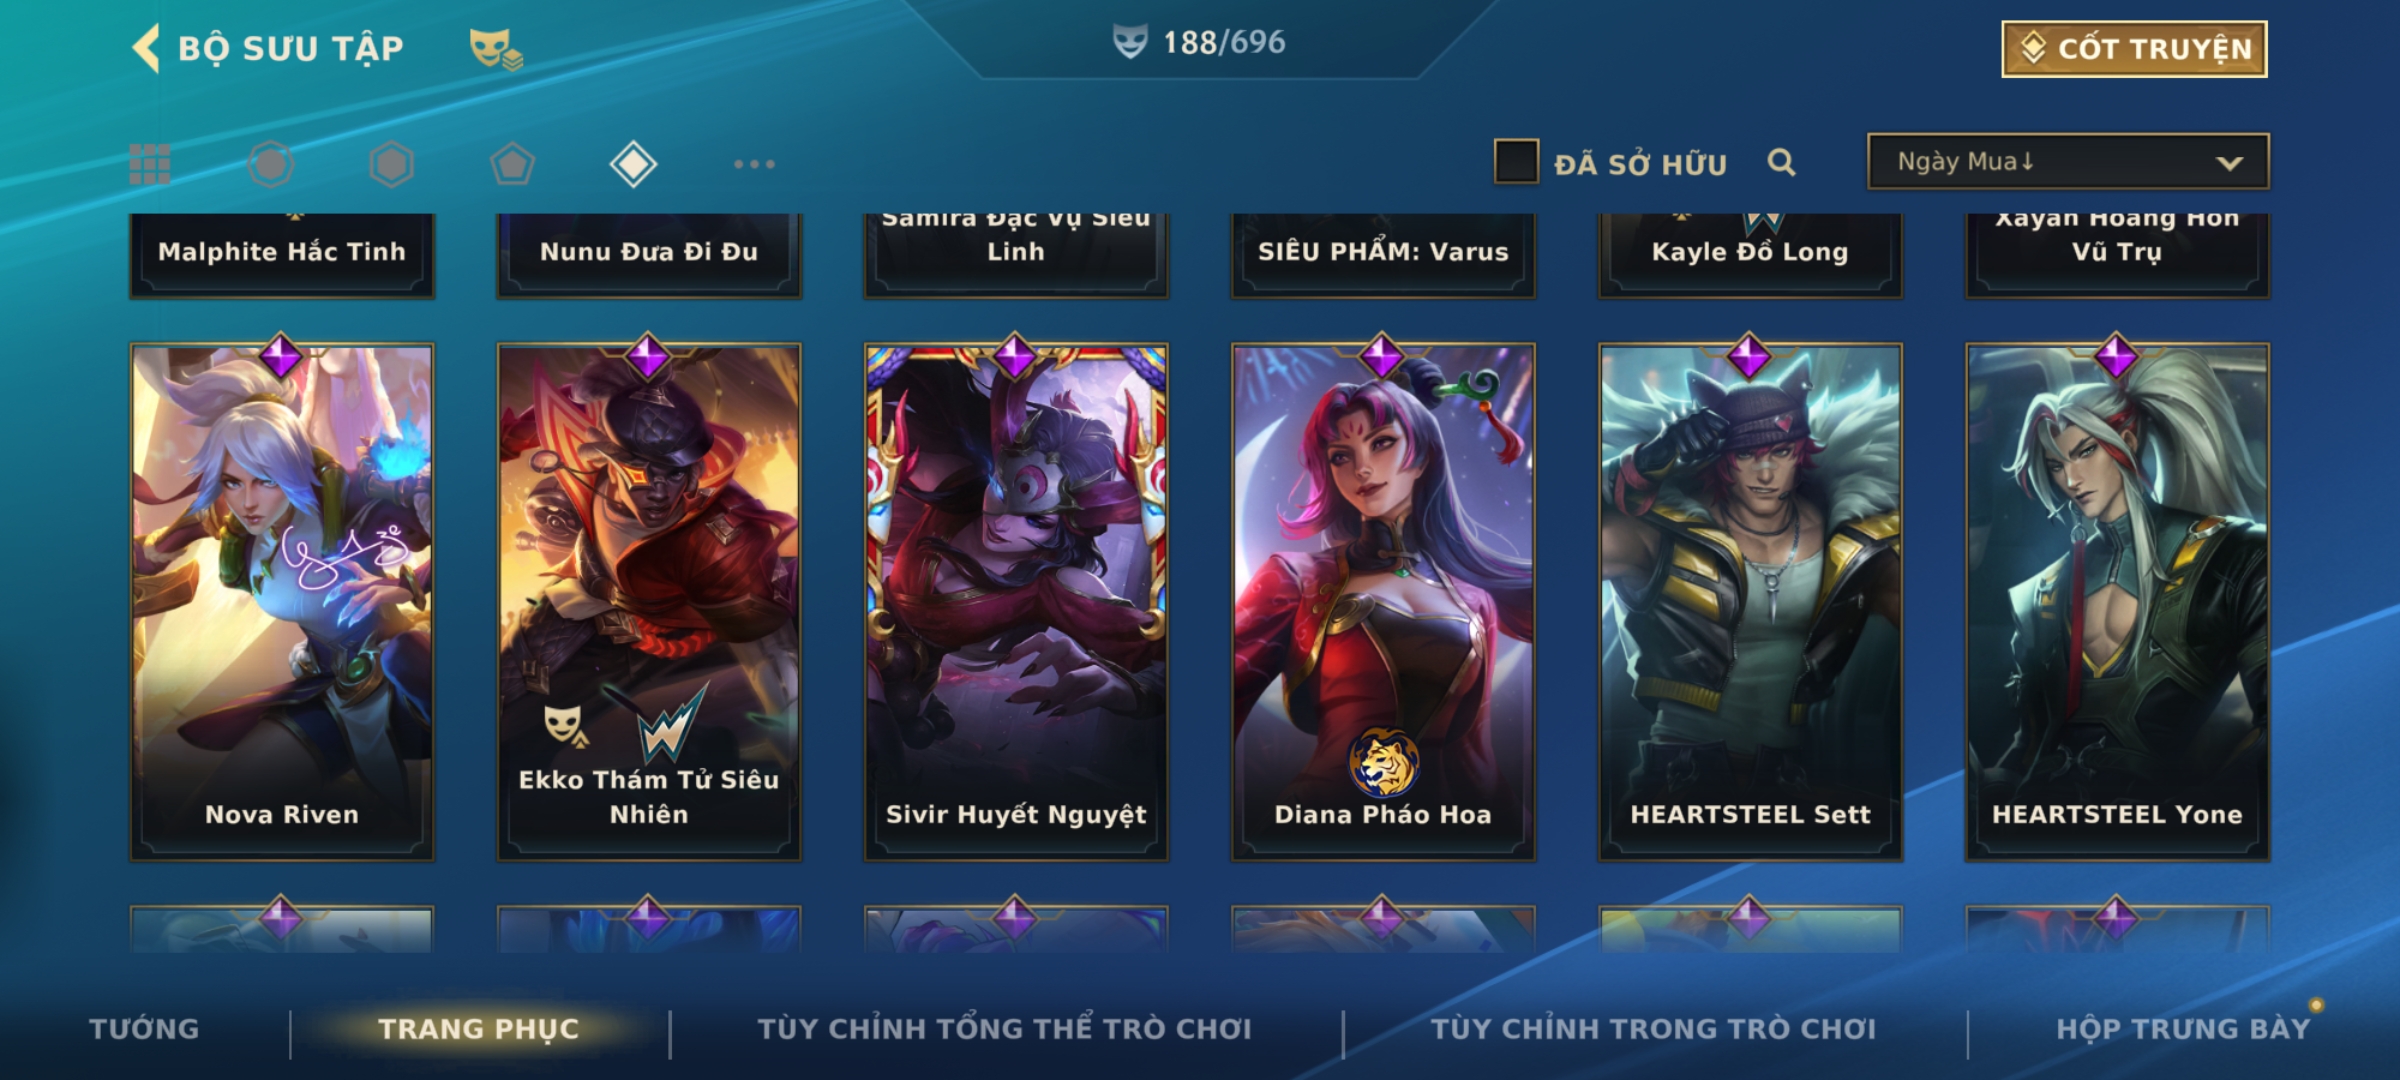Tick the Đã Sở Hữu checkbox
This screenshot has height=1080, width=2400.
[1516, 161]
